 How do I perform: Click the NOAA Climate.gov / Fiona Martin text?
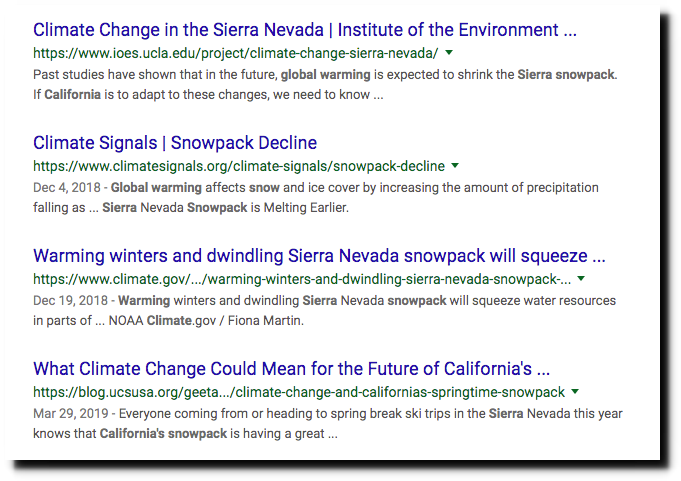[x=206, y=320]
